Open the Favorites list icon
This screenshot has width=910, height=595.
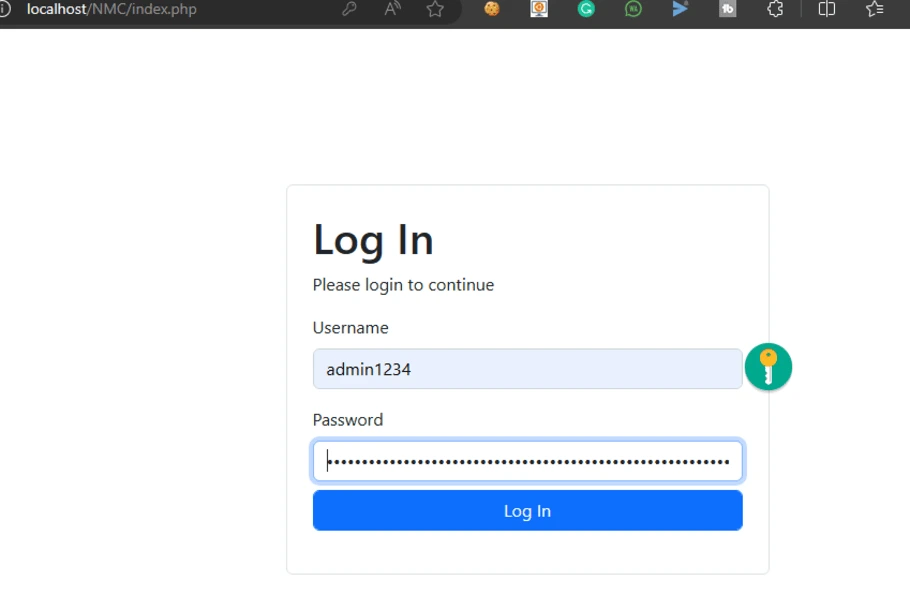coord(874,10)
